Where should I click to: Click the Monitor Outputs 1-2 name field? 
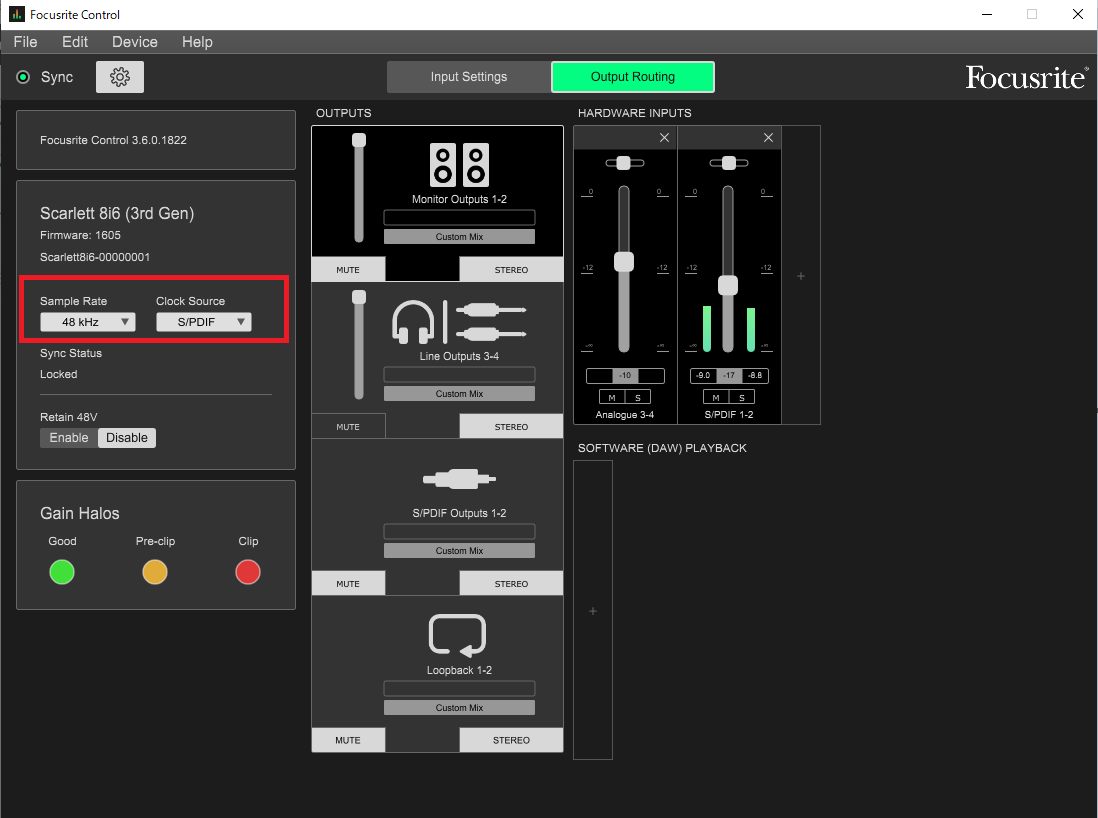click(459, 217)
